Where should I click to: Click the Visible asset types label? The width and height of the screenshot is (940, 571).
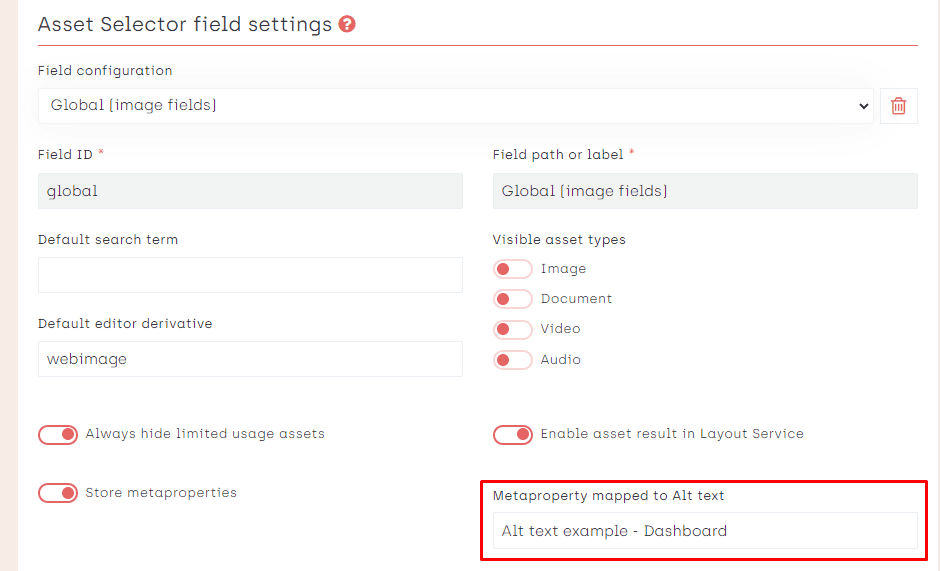point(559,240)
